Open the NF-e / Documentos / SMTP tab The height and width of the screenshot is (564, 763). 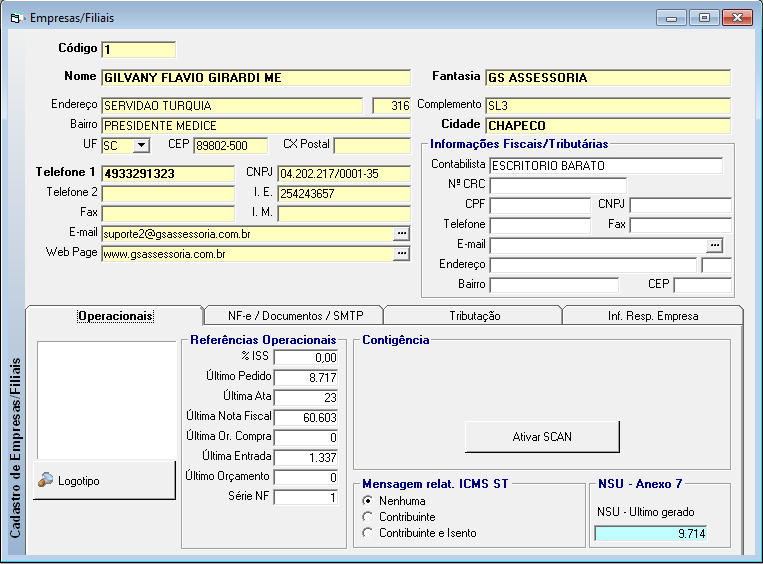[x=293, y=316]
